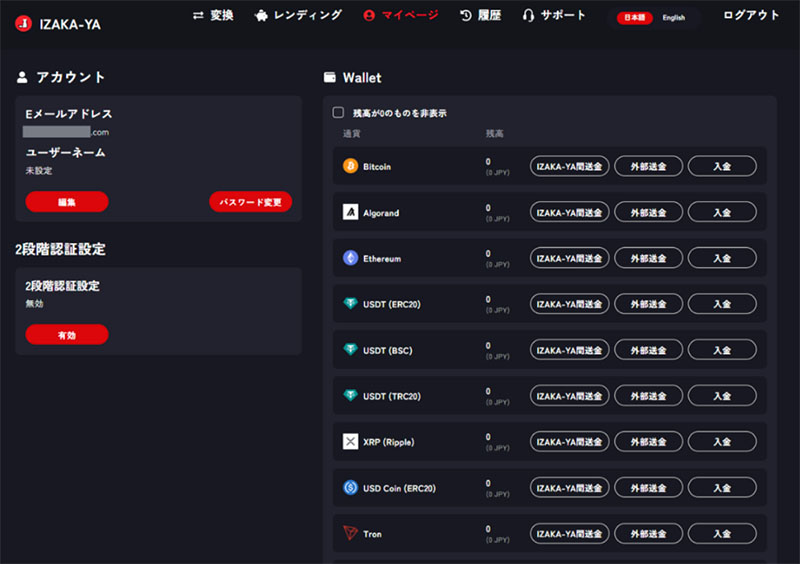The width and height of the screenshot is (800, 564).
Task: Click IZAKA-YA間送金 for USDT (BSC)
Action: point(569,350)
